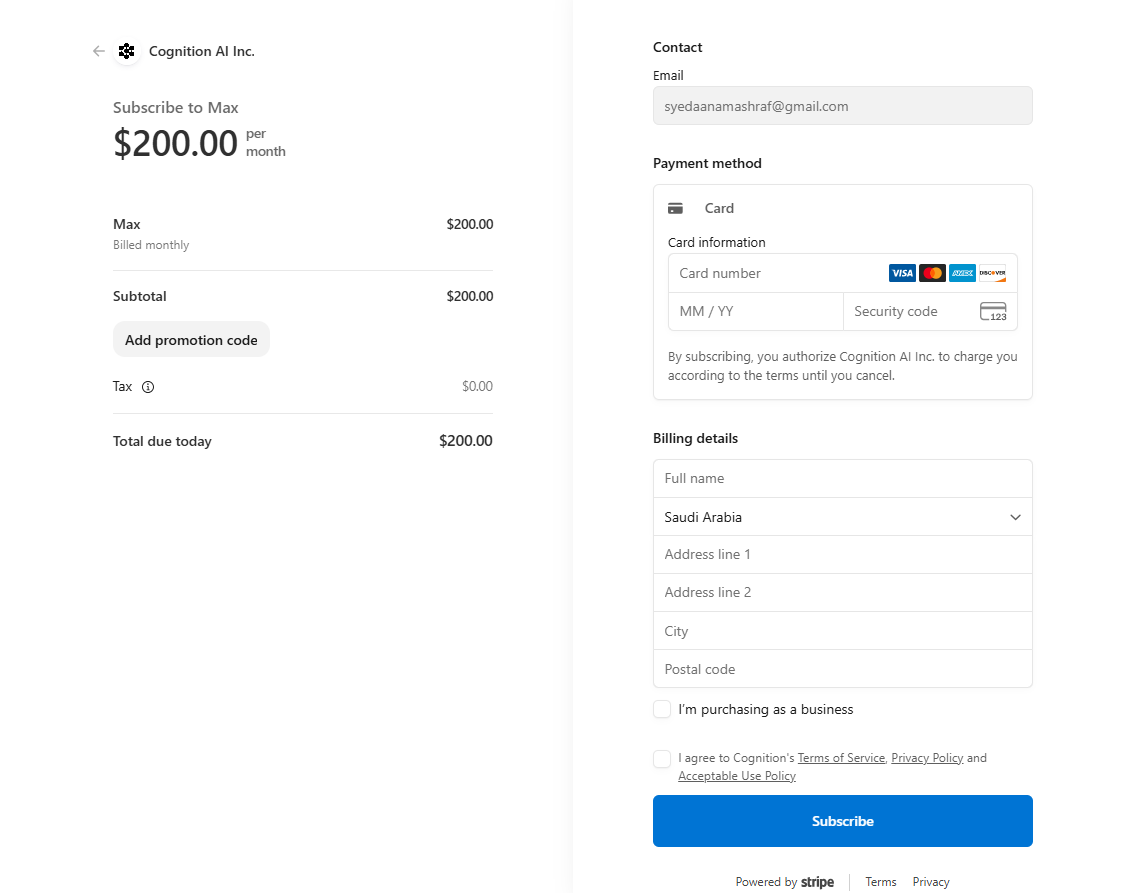Click the country dropdown chevron arrow
The height and width of the screenshot is (893, 1143).
click(1015, 518)
